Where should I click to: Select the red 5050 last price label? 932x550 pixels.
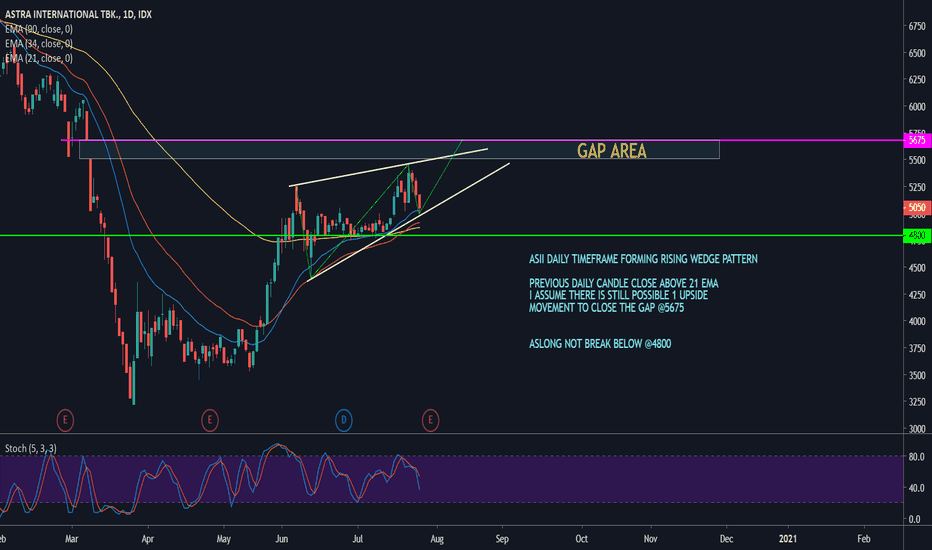[x=917, y=208]
